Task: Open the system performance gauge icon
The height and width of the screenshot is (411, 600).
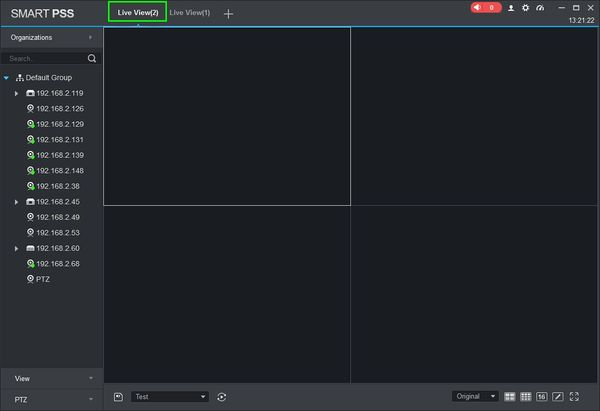Action: (540, 8)
